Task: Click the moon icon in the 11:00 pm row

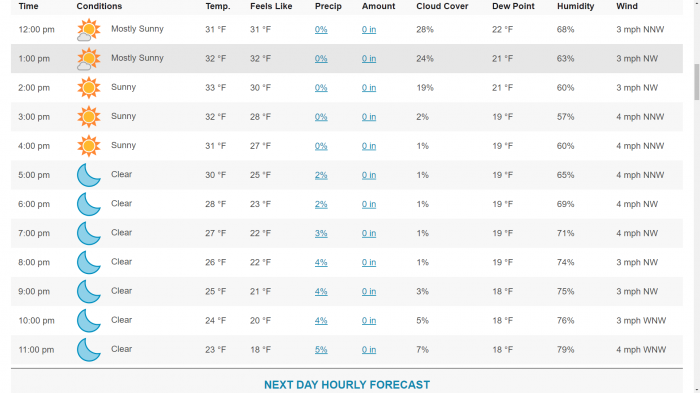Action: [88, 349]
